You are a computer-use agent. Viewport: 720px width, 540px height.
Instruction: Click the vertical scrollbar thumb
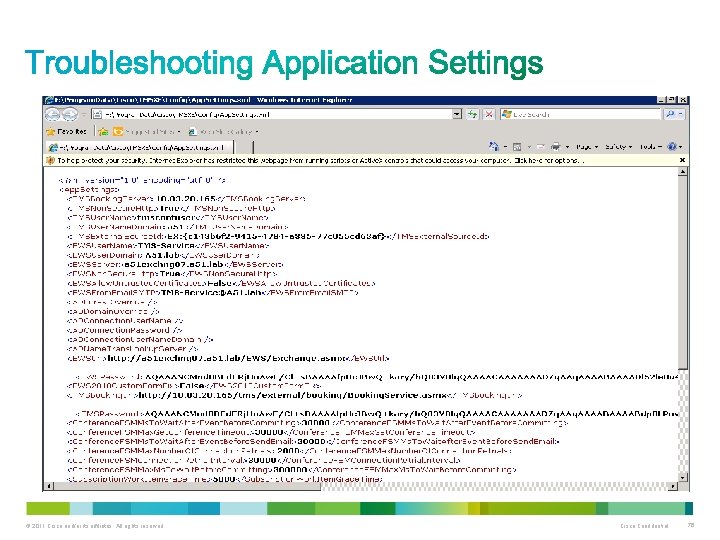click(683, 273)
